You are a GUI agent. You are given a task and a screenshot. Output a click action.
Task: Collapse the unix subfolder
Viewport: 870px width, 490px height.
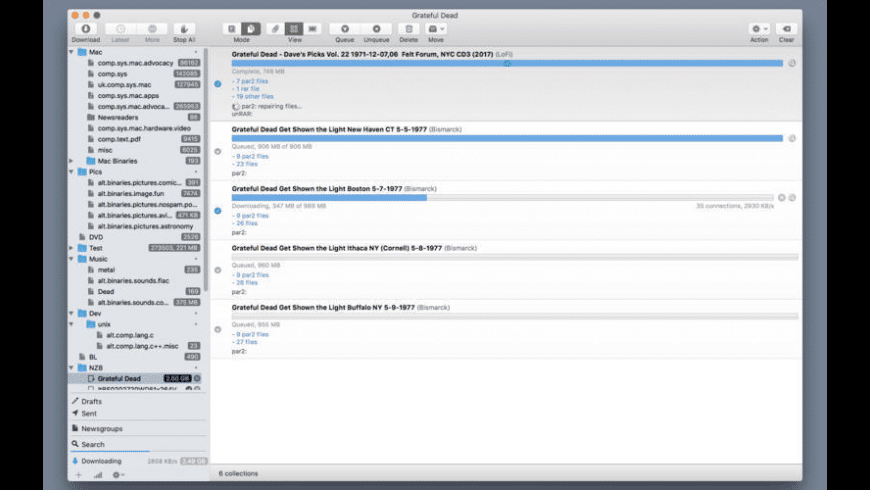tap(71, 324)
